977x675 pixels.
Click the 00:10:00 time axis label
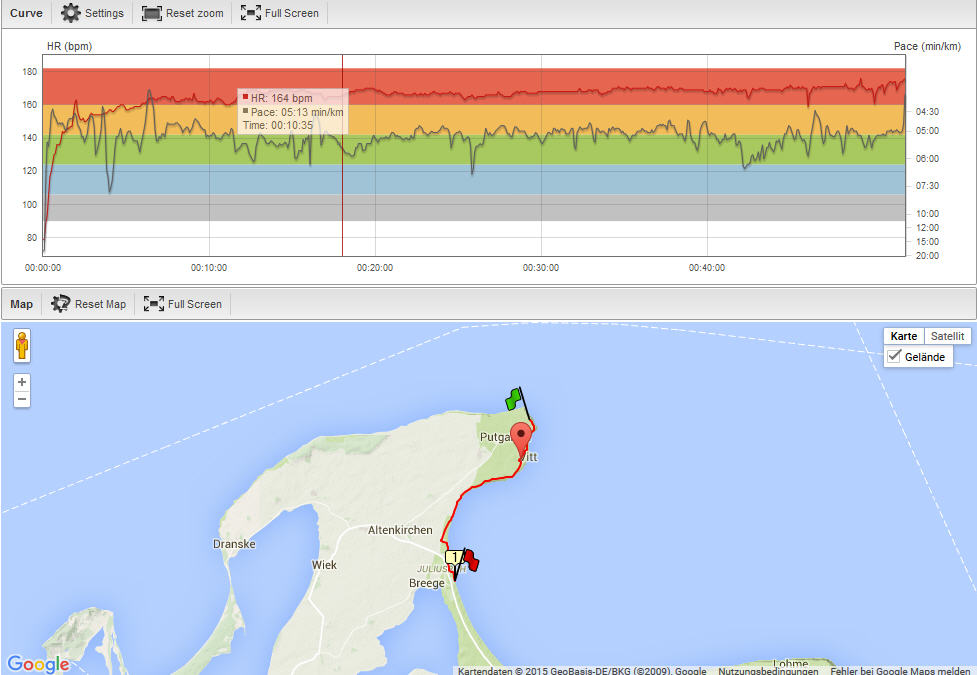pos(209,267)
